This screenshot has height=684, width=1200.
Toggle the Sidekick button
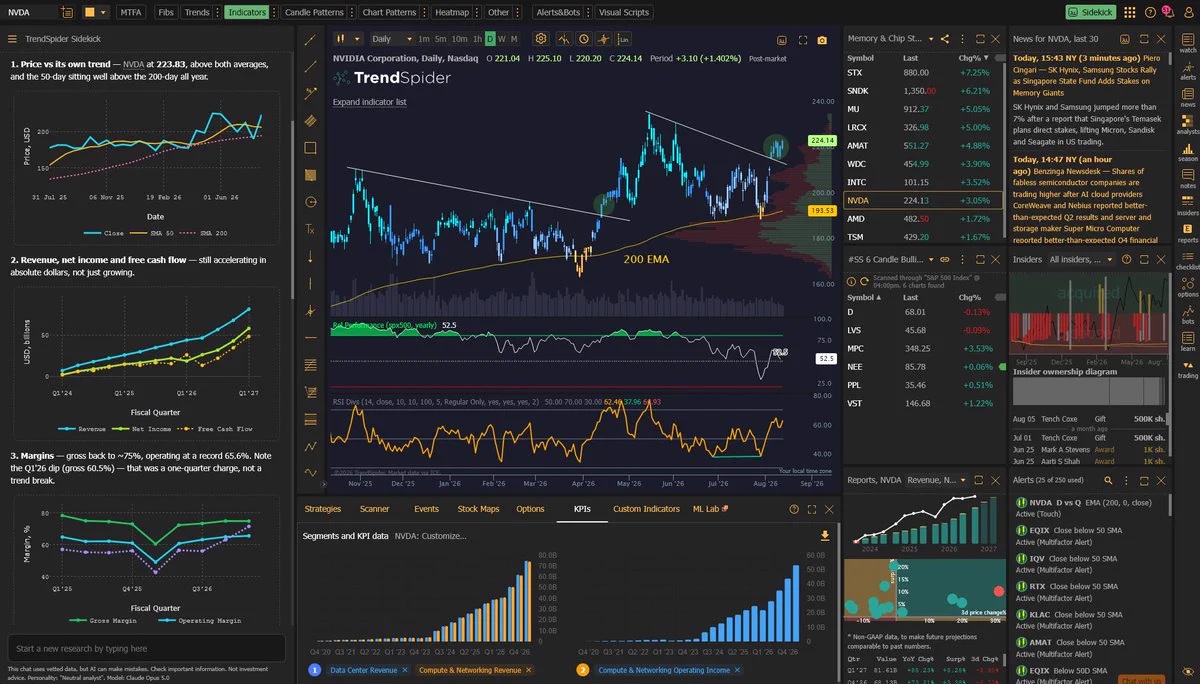pyautogui.click(x=1090, y=12)
